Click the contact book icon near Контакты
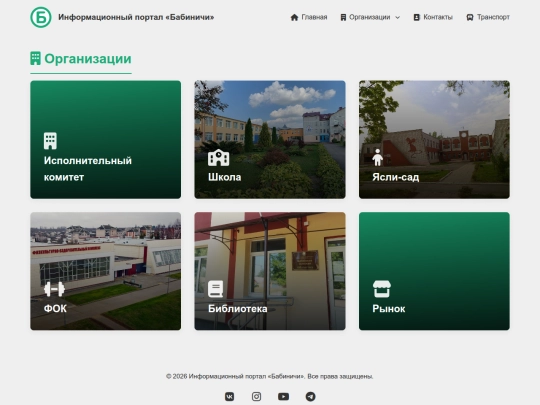The height and width of the screenshot is (405, 540). [x=416, y=17]
